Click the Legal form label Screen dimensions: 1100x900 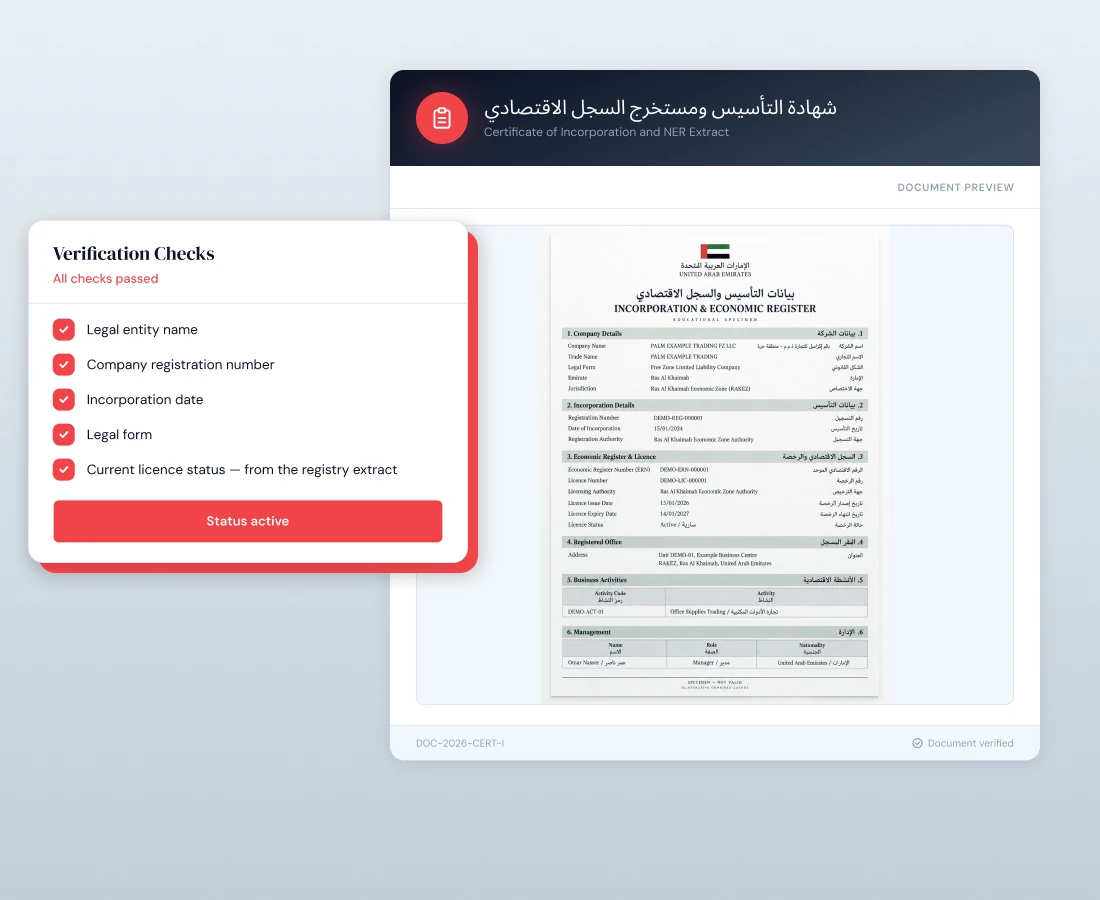point(119,435)
